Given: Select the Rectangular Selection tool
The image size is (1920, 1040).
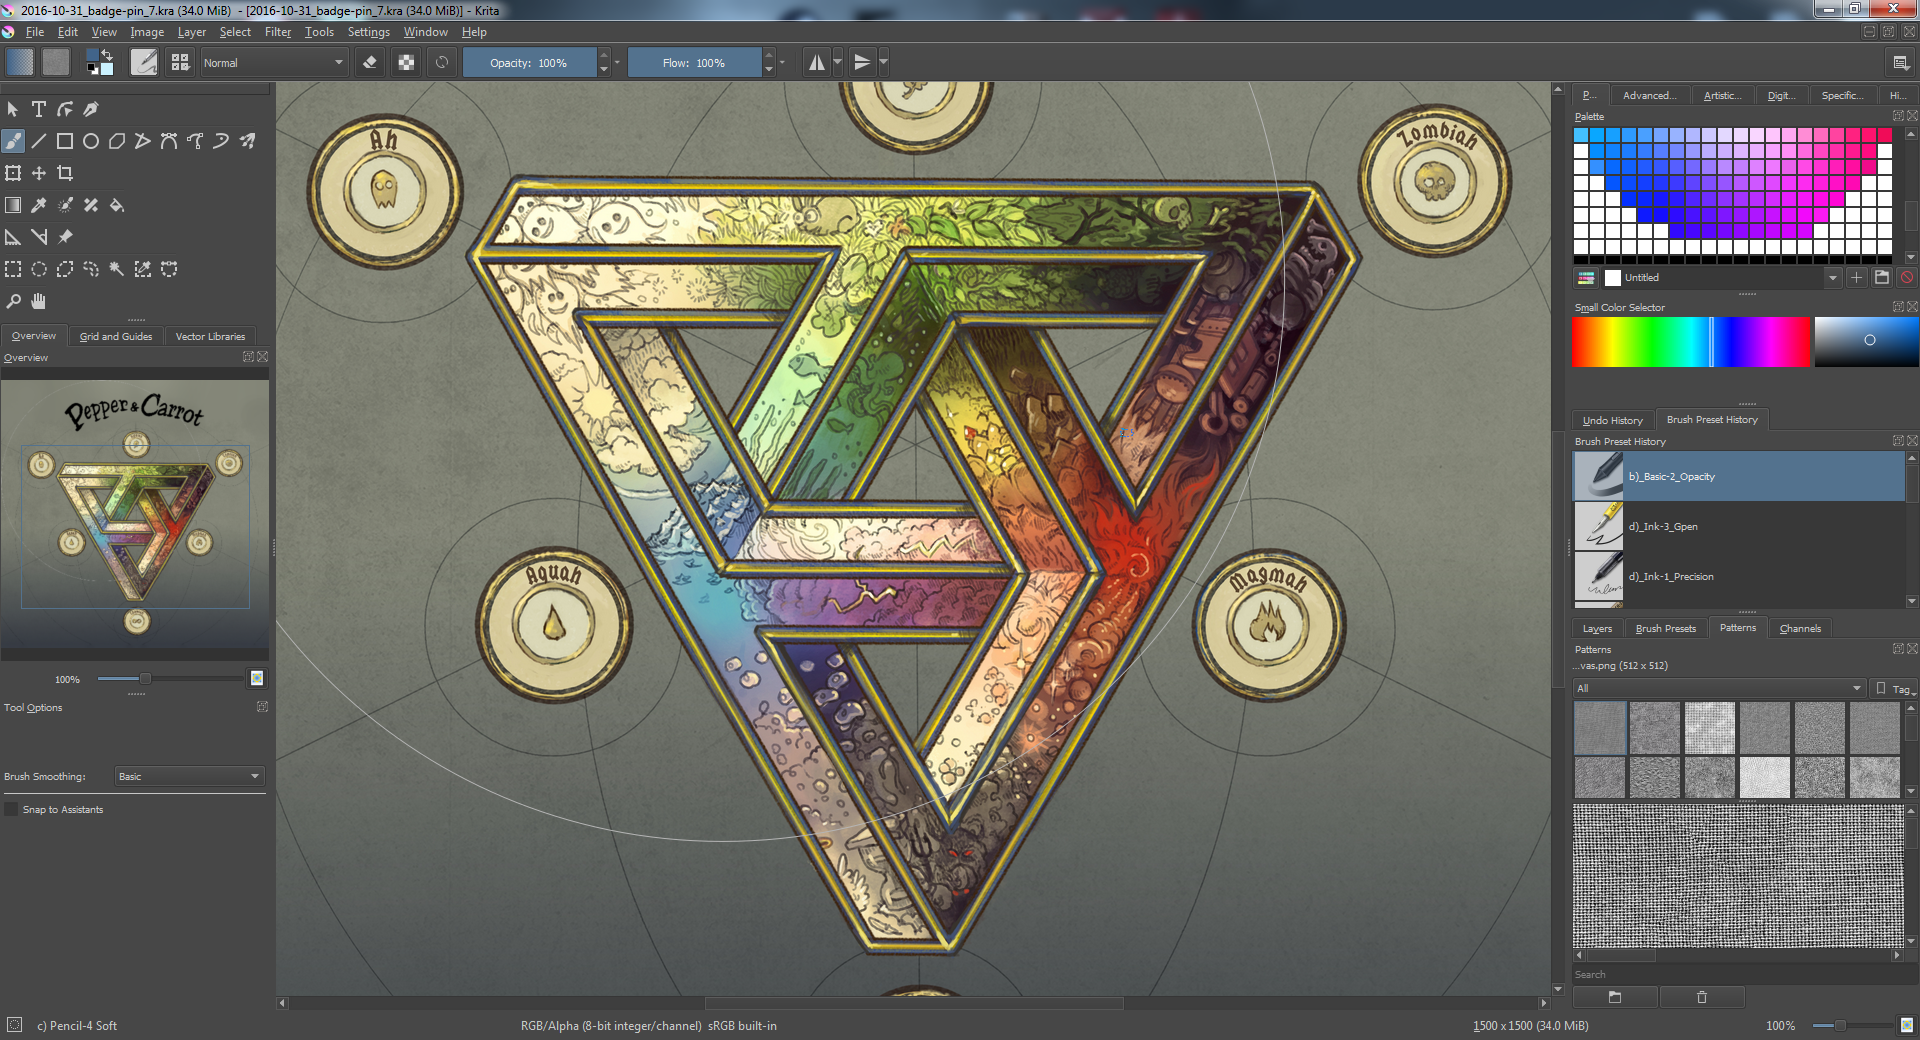Looking at the screenshot, I should click(x=13, y=269).
